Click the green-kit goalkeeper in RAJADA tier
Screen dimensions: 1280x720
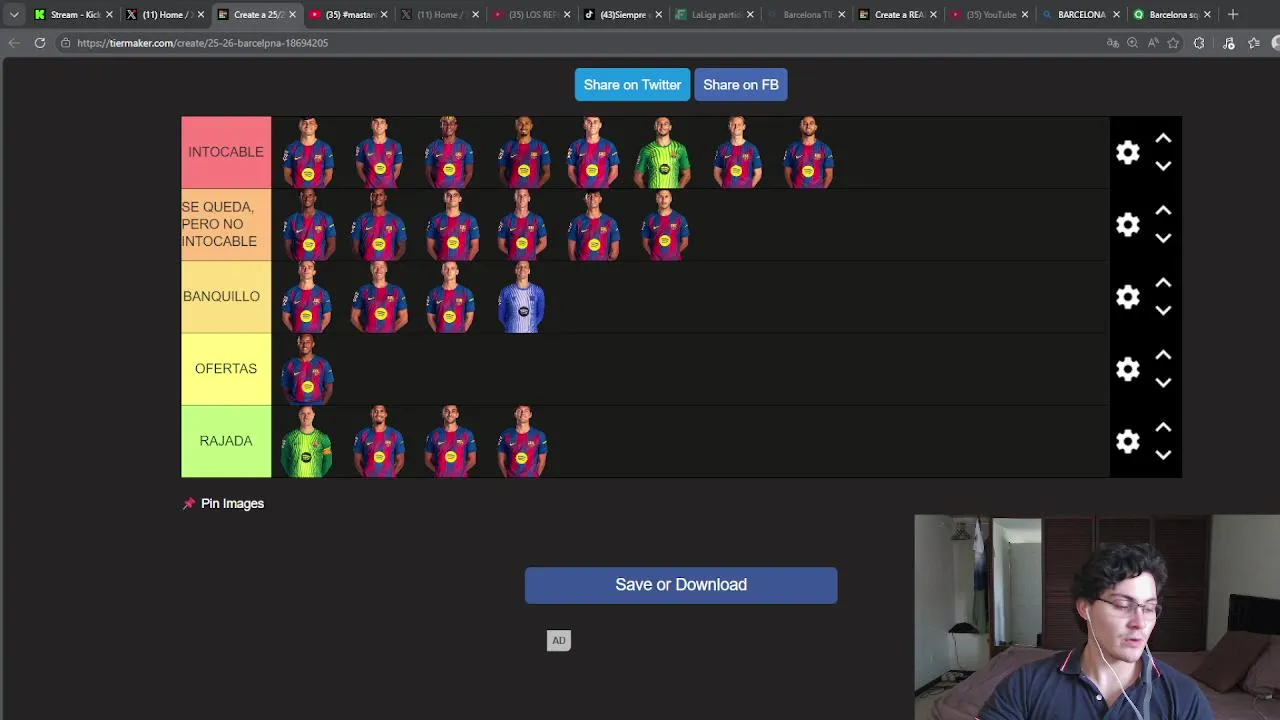coord(307,441)
